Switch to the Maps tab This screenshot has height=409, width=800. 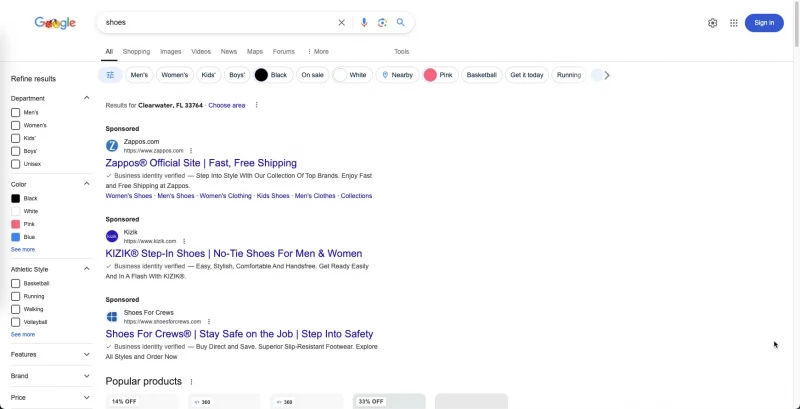coord(255,52)
